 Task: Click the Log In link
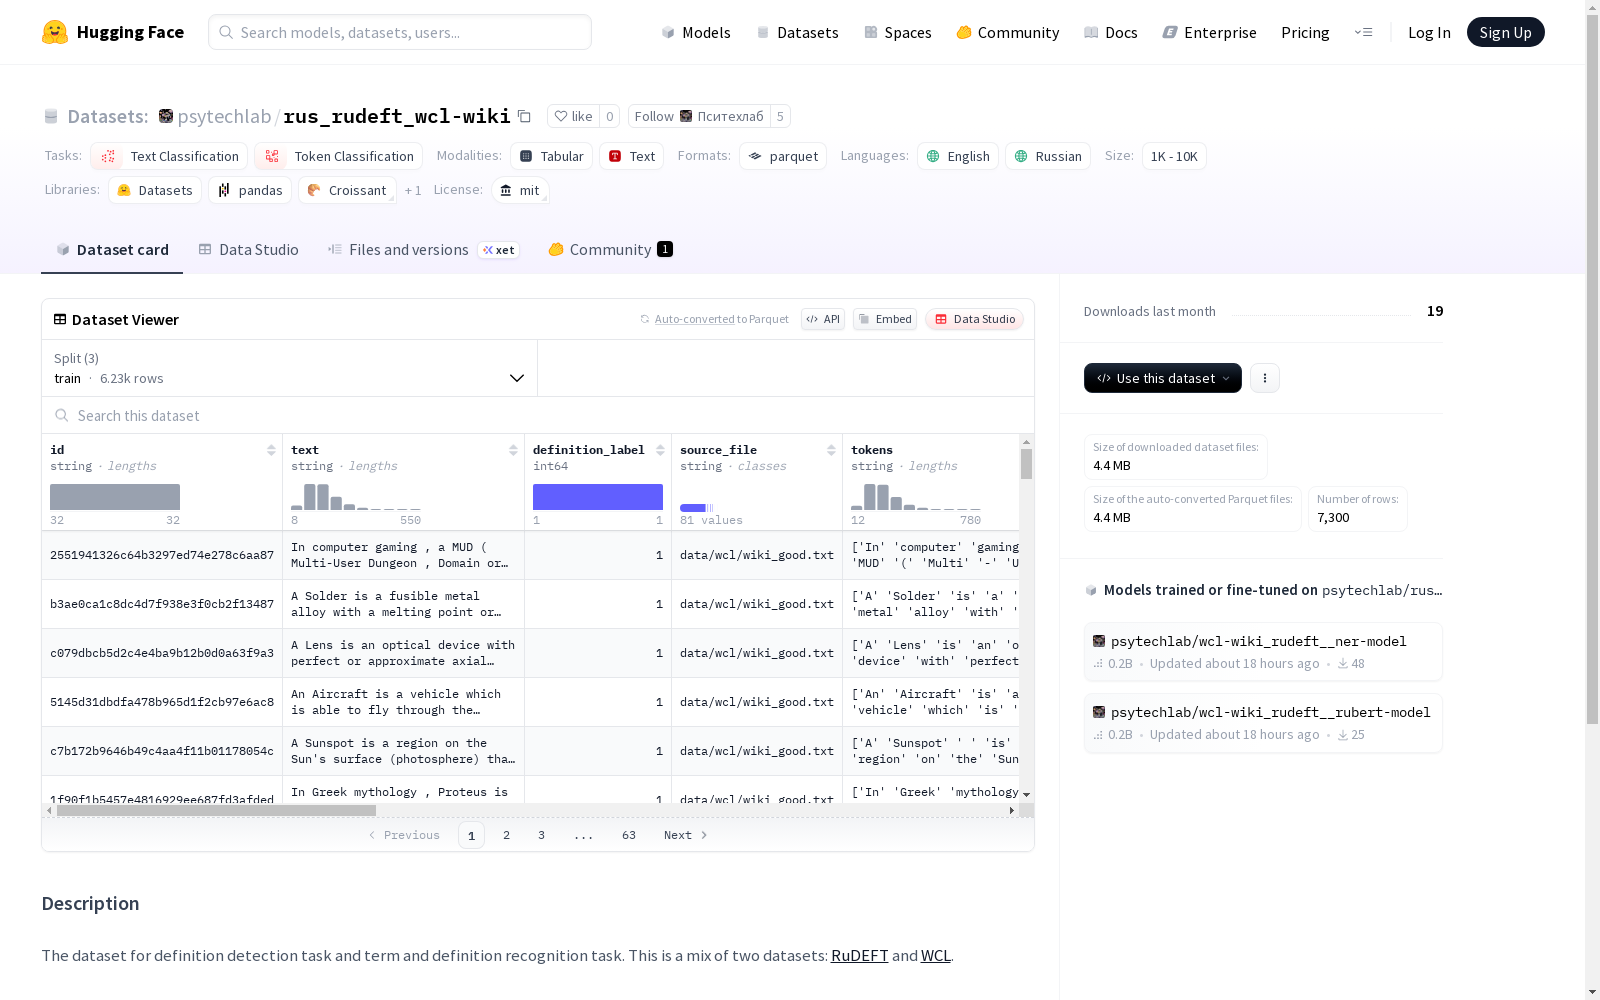[x=1429, y=32]
